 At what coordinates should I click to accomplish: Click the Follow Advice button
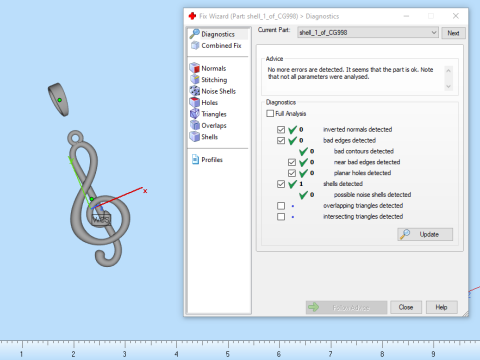tap(347, 307)
